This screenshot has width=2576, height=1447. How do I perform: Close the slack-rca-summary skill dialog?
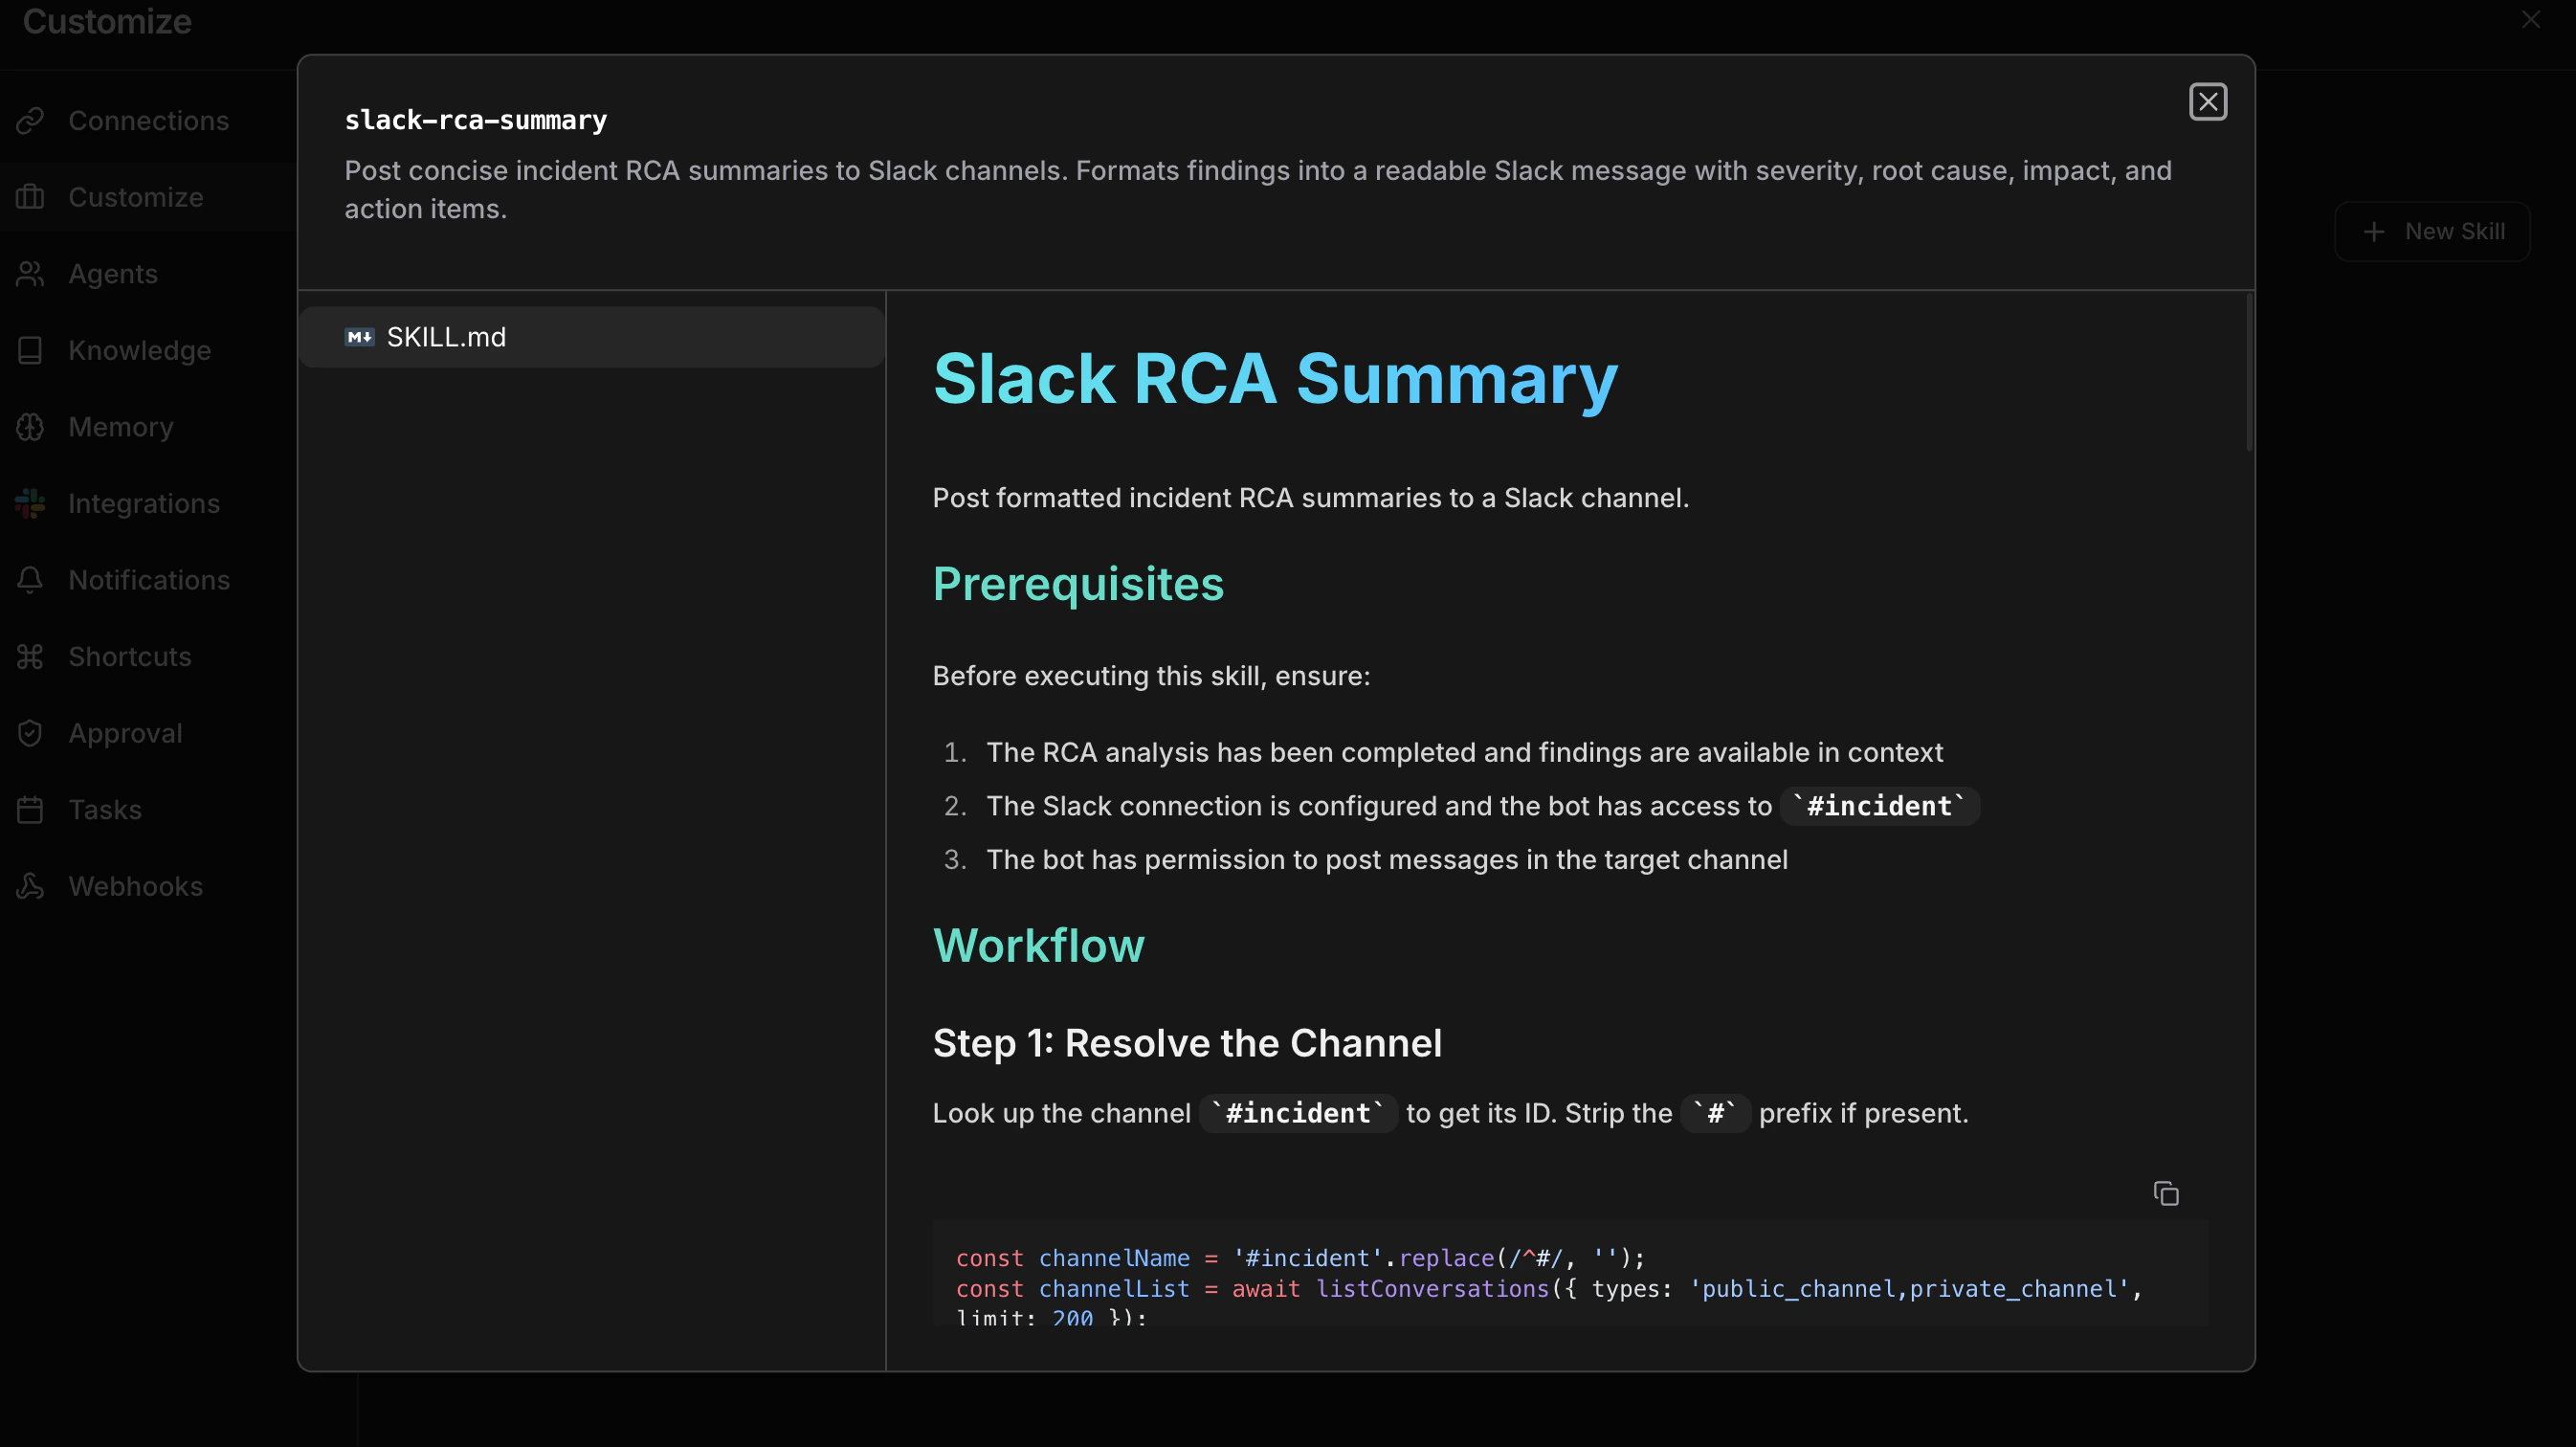pyautogui.click(x=2209, y=101)
